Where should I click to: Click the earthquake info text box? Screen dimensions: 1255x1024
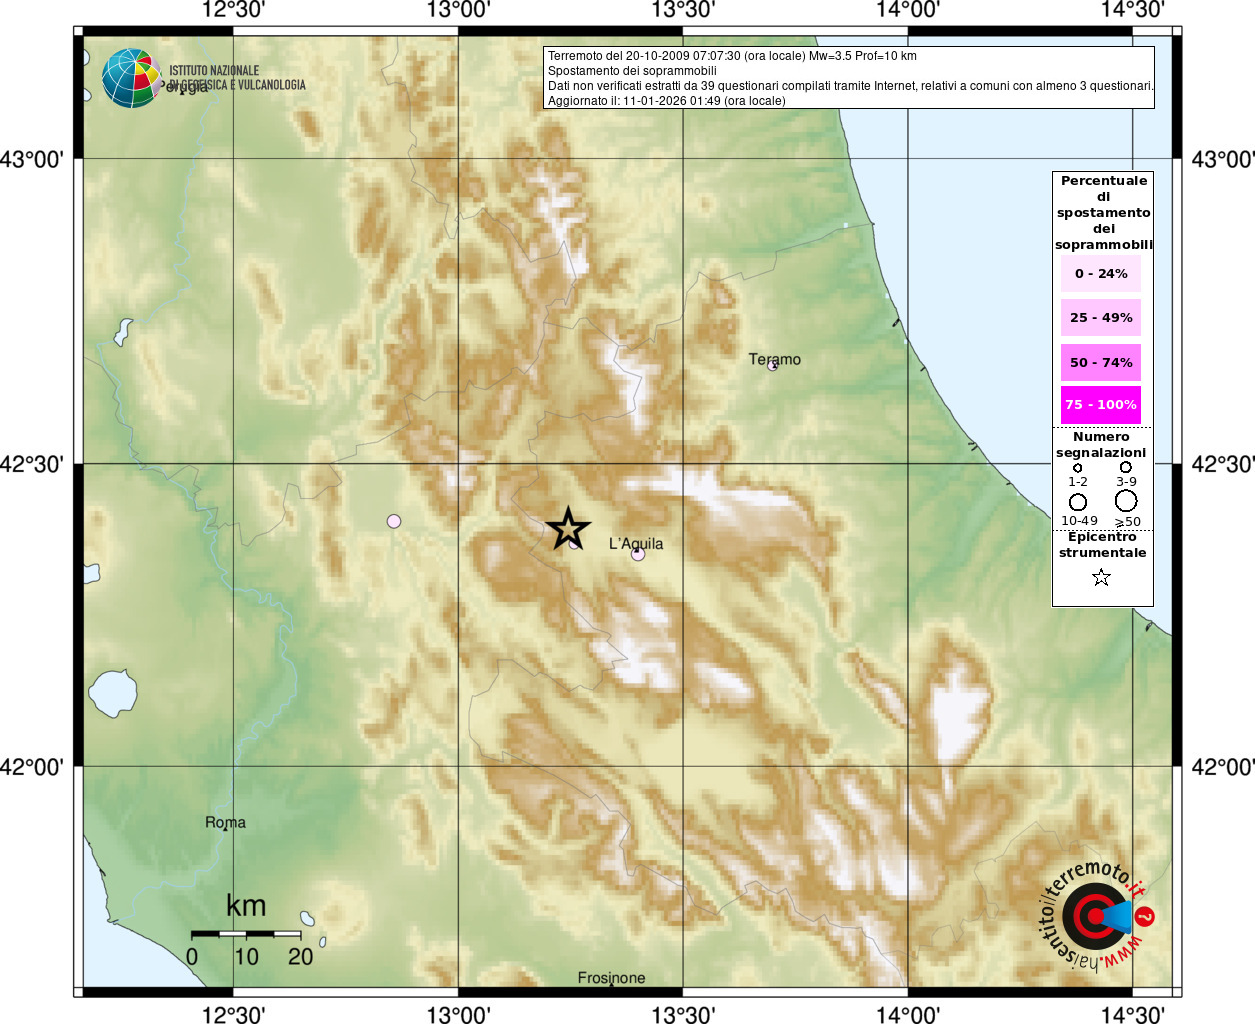[849, 78]
